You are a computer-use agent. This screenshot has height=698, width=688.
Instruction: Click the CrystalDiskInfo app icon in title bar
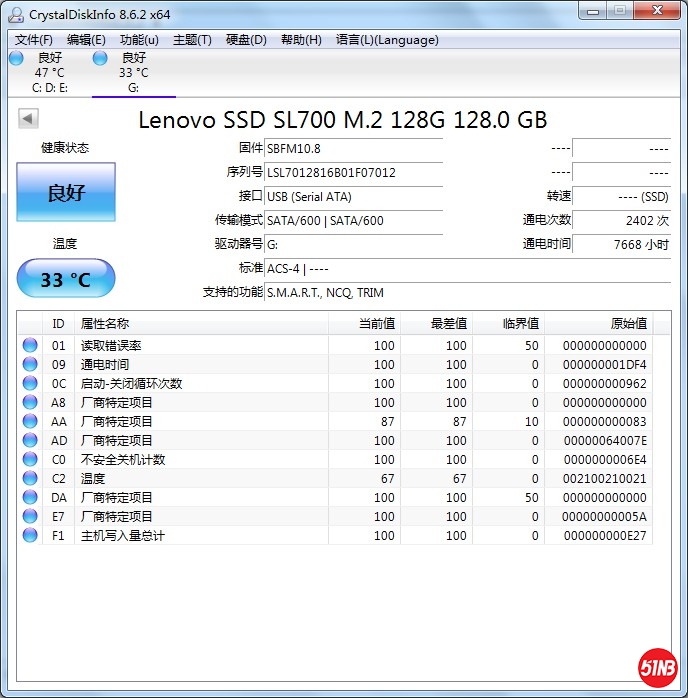[16, 14]
